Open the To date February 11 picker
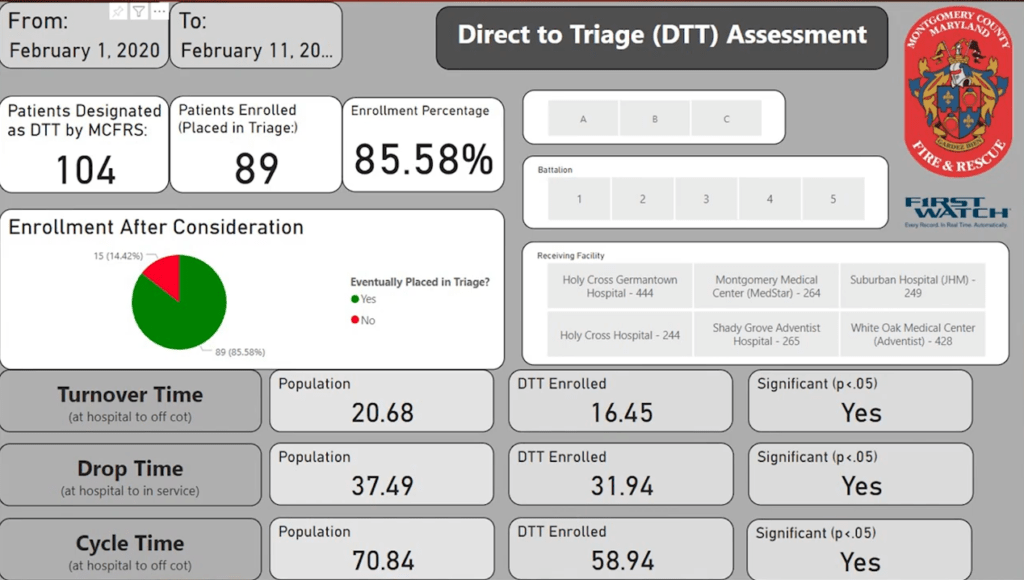The width and height of the screenshot is (1024, 580). click(x=257, y=50)
